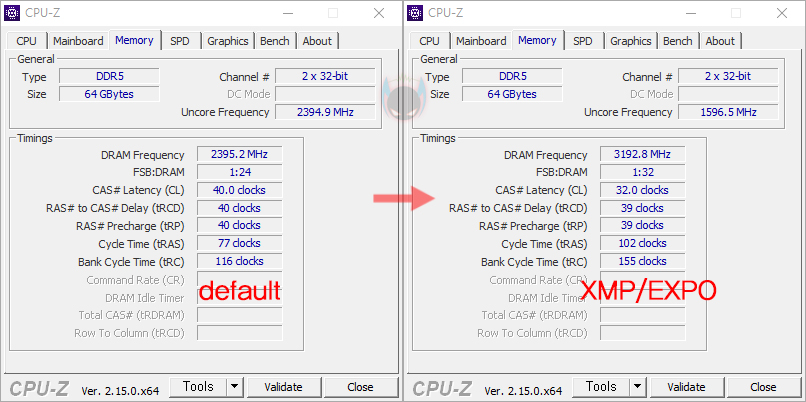Click tRP 39 clocks value in right window
The width and height of the screenshot is (806, 402).
[643, 226]
